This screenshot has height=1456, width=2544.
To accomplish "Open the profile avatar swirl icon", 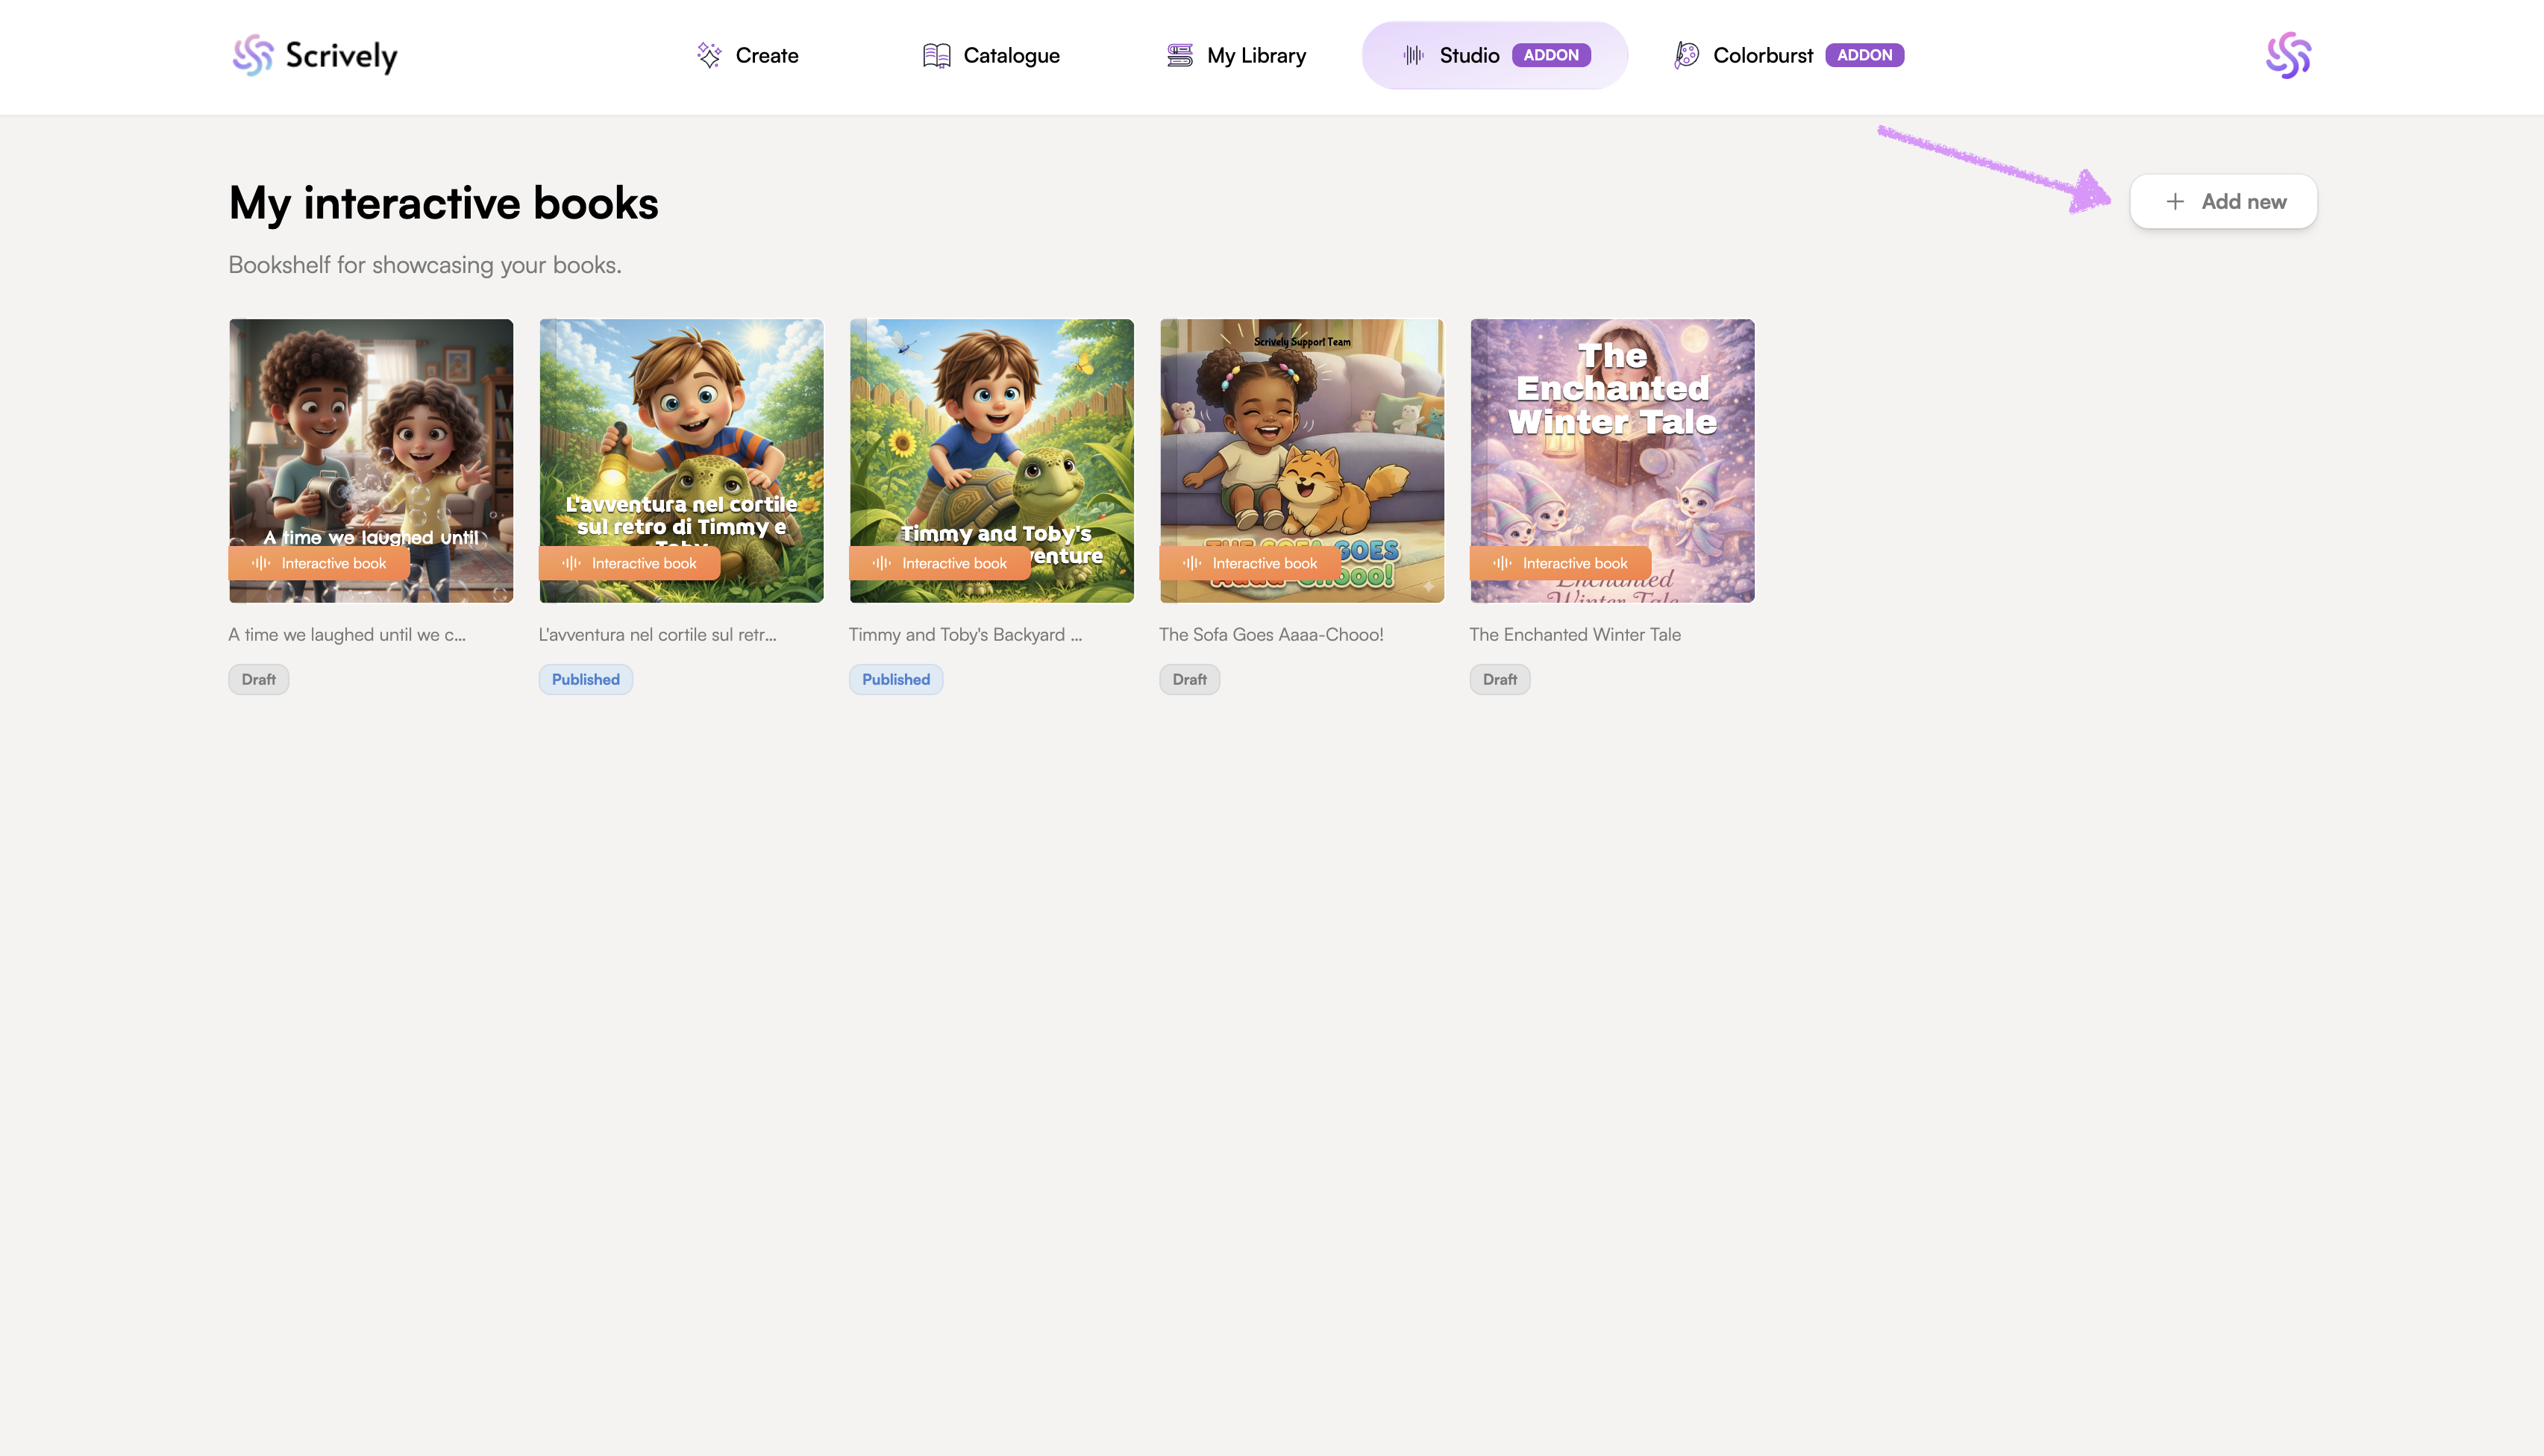I will (x=2288, y=56).
